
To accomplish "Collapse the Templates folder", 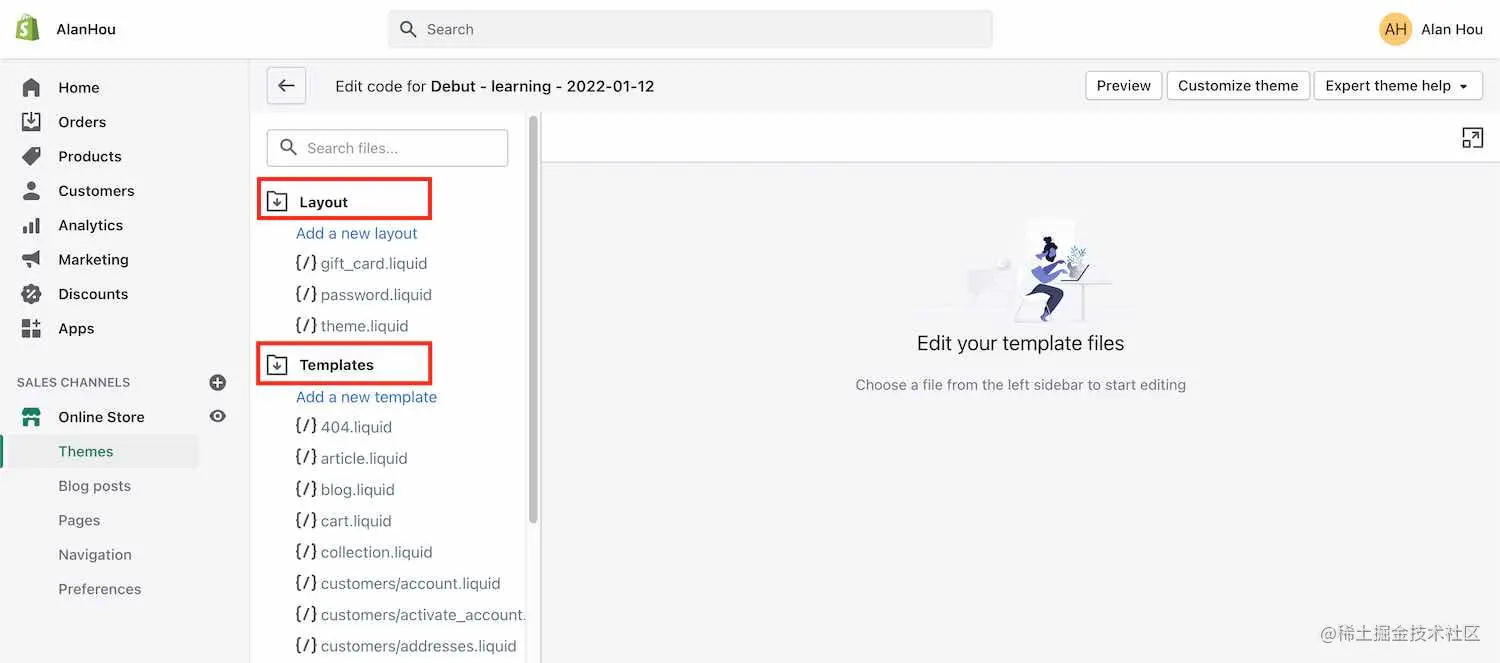I will (x=277, y=364).
